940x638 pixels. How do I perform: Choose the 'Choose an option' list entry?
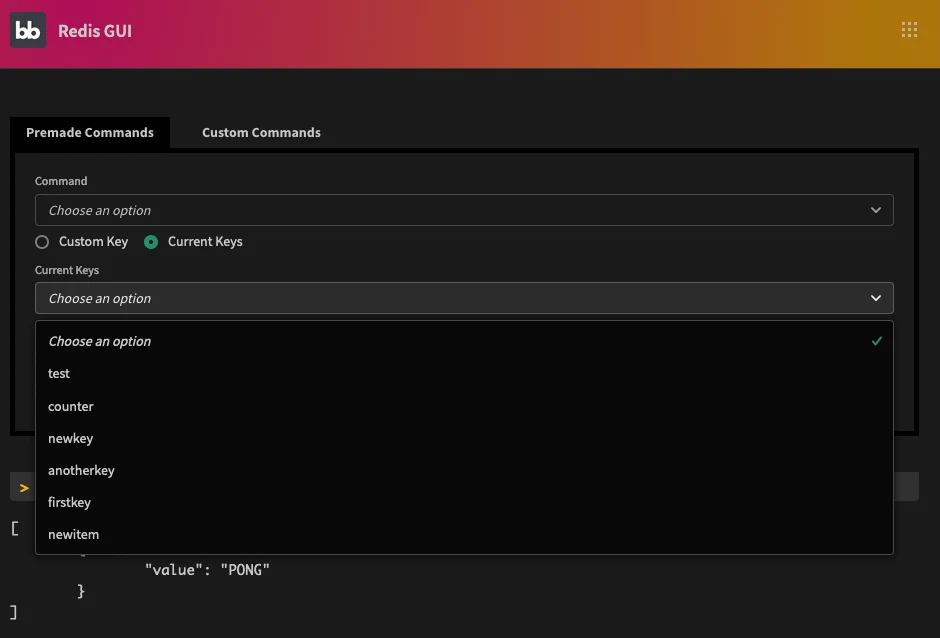(x=464, y=341)
